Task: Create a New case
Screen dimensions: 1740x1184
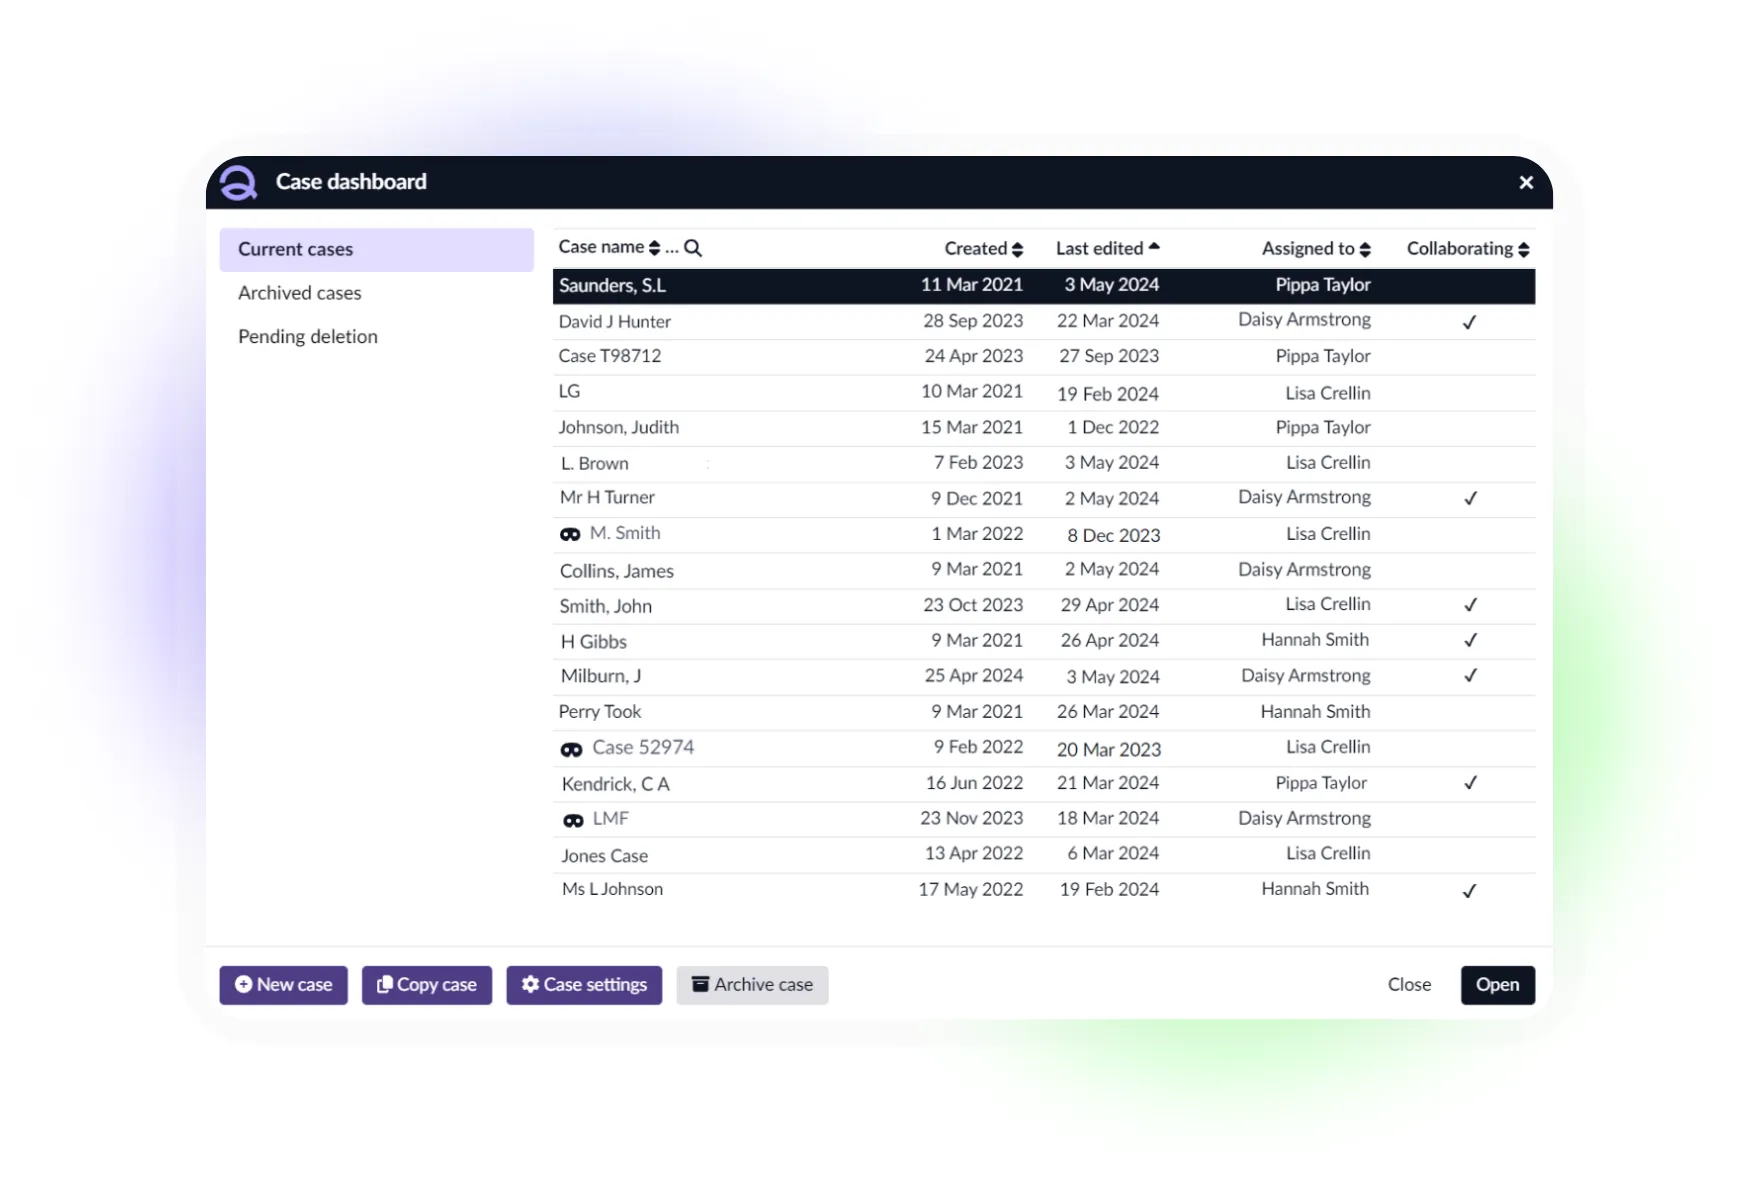Action: point(284,985)
